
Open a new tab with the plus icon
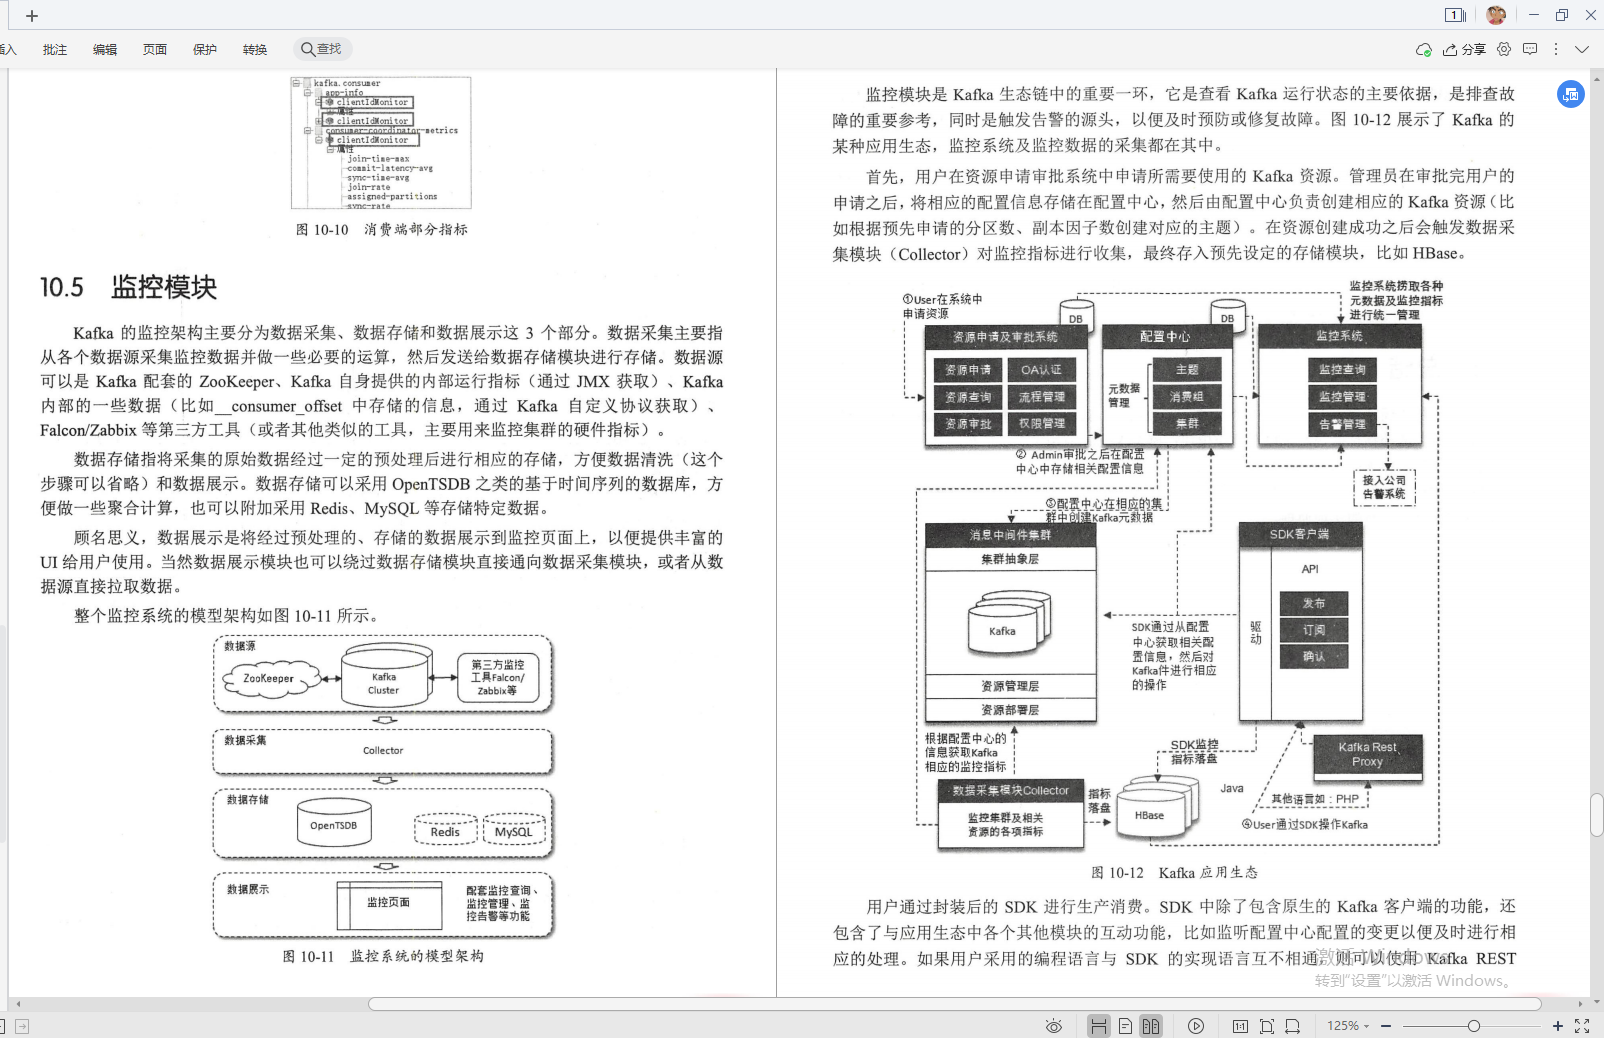tap(32, 16)
